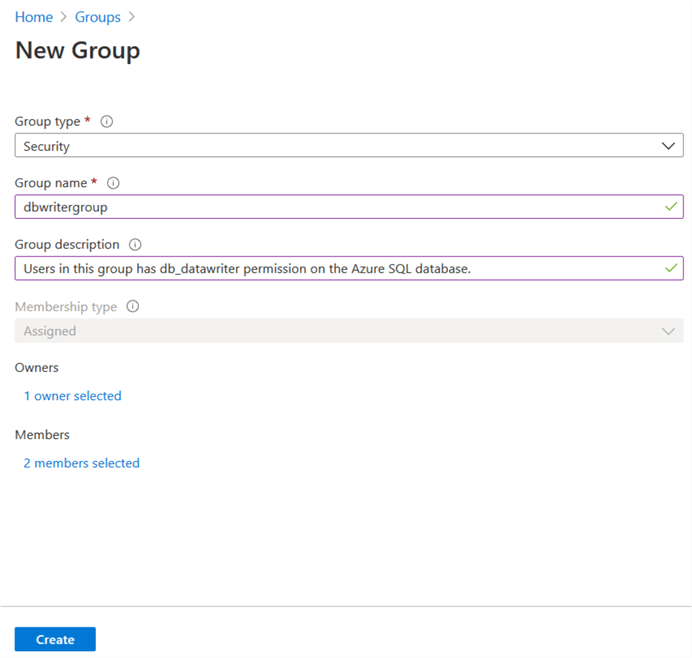Screen dimensions: 692x658
Task: Click the green checkmark in Group name field
Action: [670, 207]
